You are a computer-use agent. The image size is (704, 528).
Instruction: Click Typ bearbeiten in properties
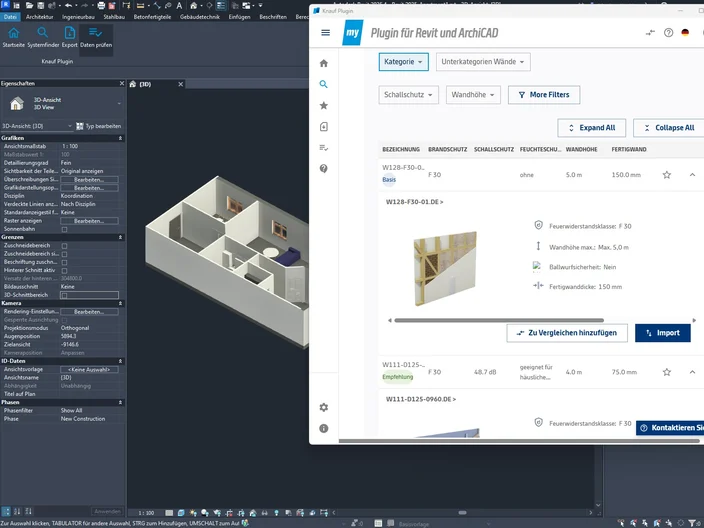coord(99,126)
